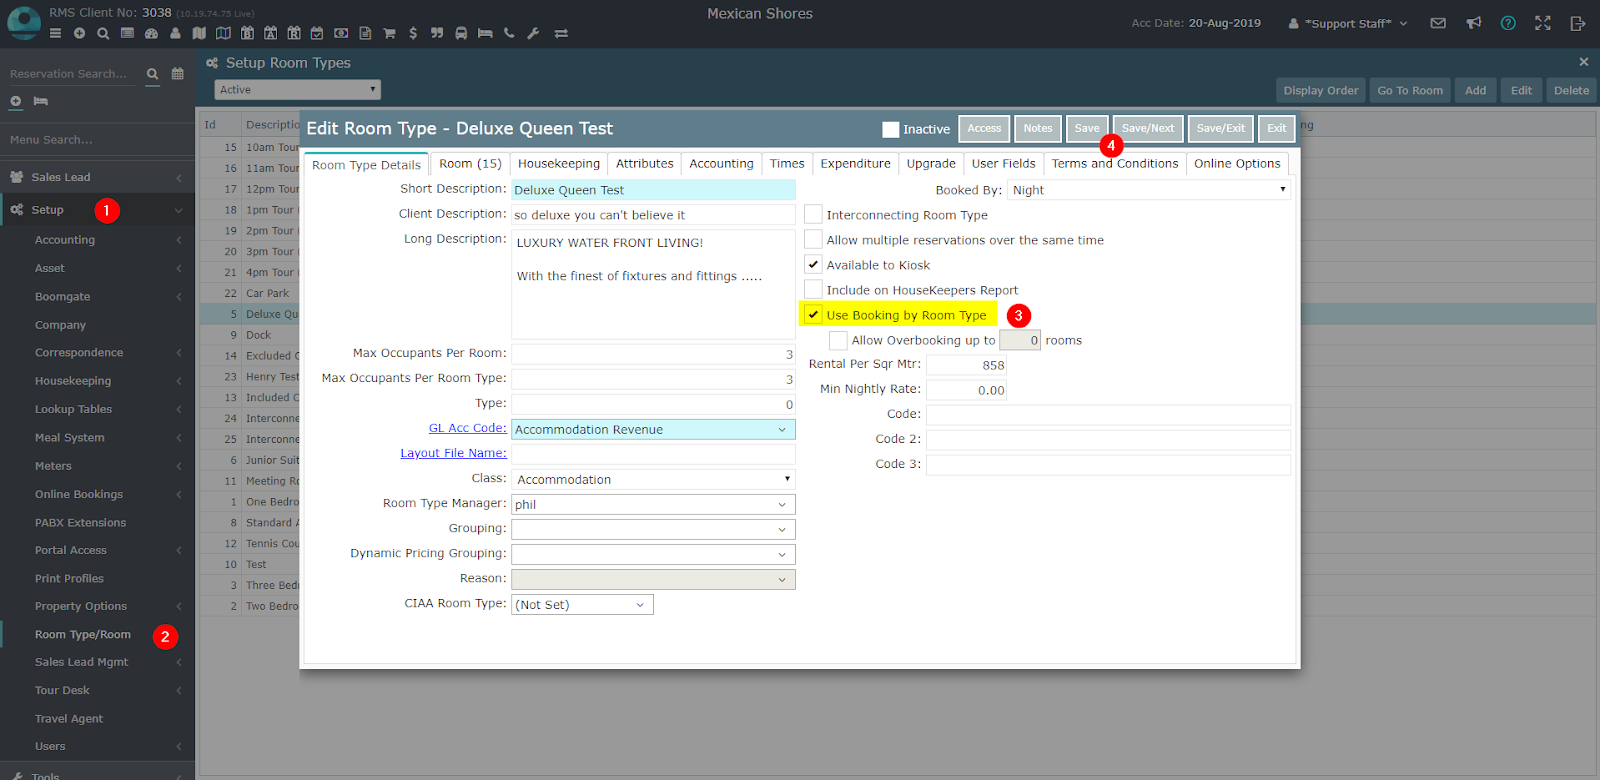Click the sidebar calendar icon beside reservation search
1600x780 pixels.
click(x=178, y=73)
